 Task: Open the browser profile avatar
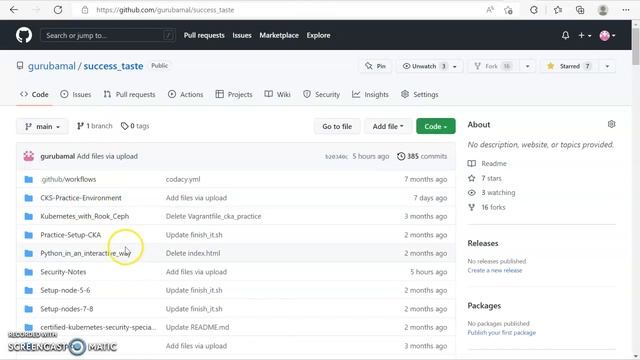tap(603, 10)
